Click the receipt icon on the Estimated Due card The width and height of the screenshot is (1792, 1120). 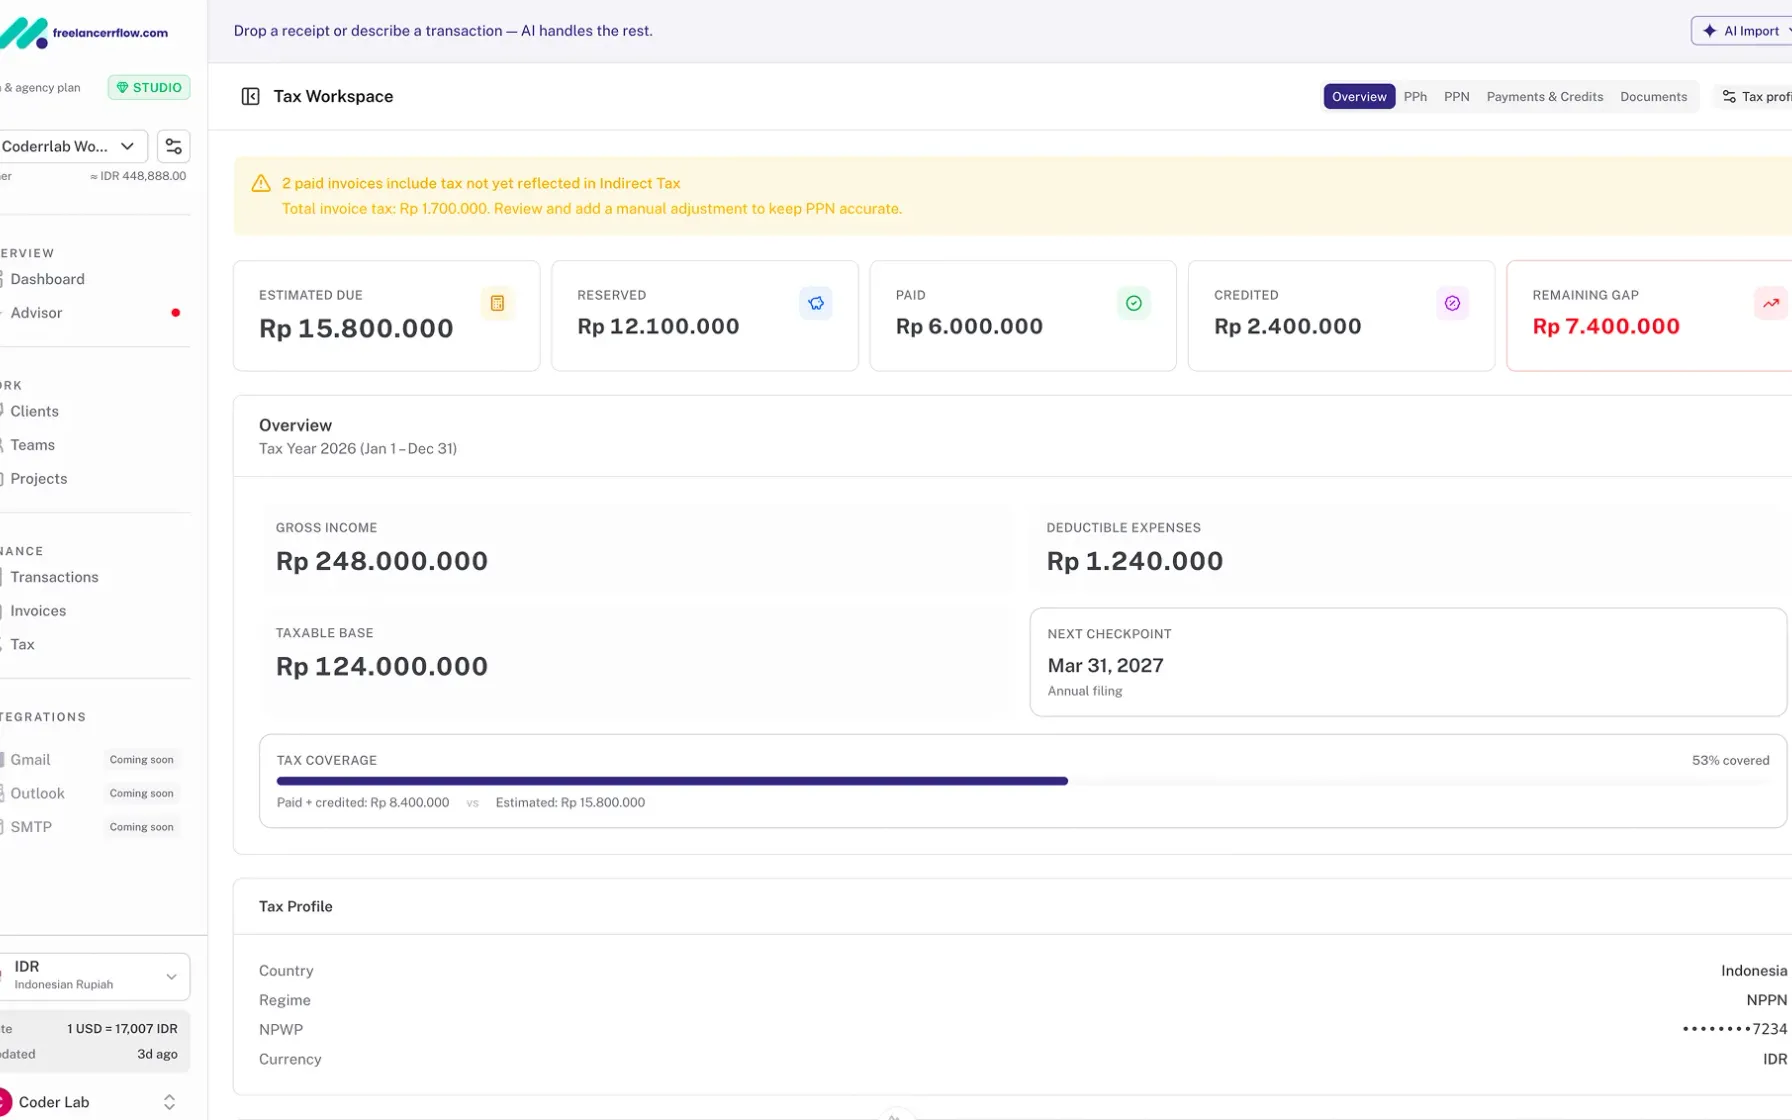(497, 302)
